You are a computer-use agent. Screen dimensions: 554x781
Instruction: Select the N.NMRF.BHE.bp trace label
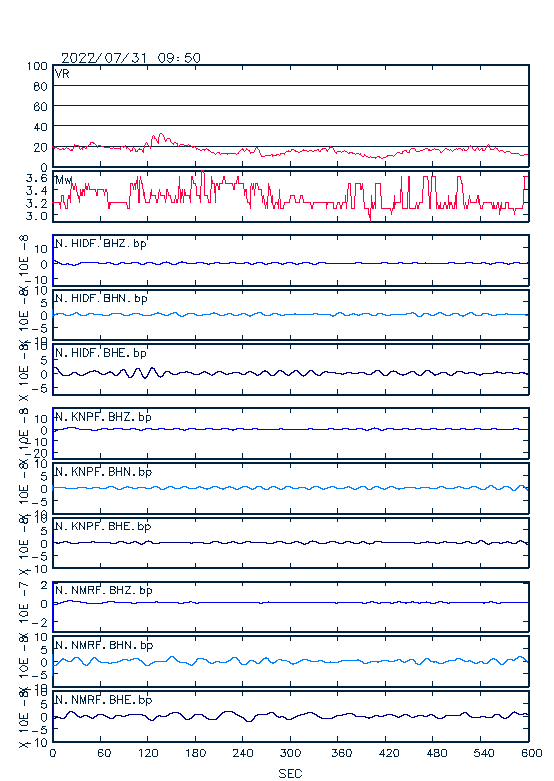point(104,700)
